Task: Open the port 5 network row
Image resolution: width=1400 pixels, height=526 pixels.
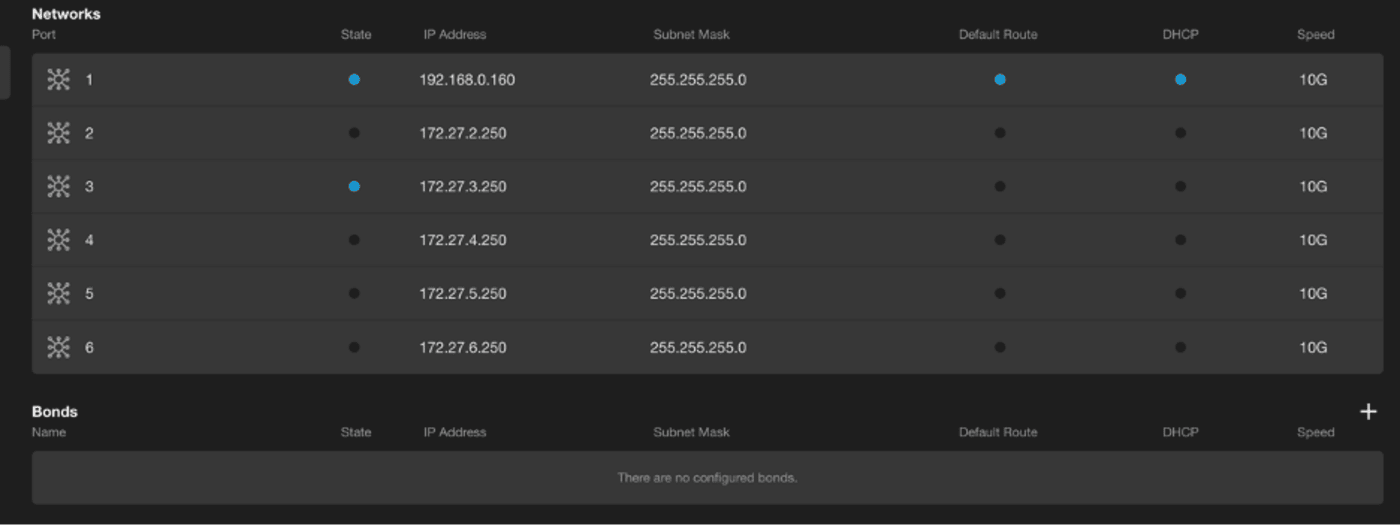Action: pos(707,294)
